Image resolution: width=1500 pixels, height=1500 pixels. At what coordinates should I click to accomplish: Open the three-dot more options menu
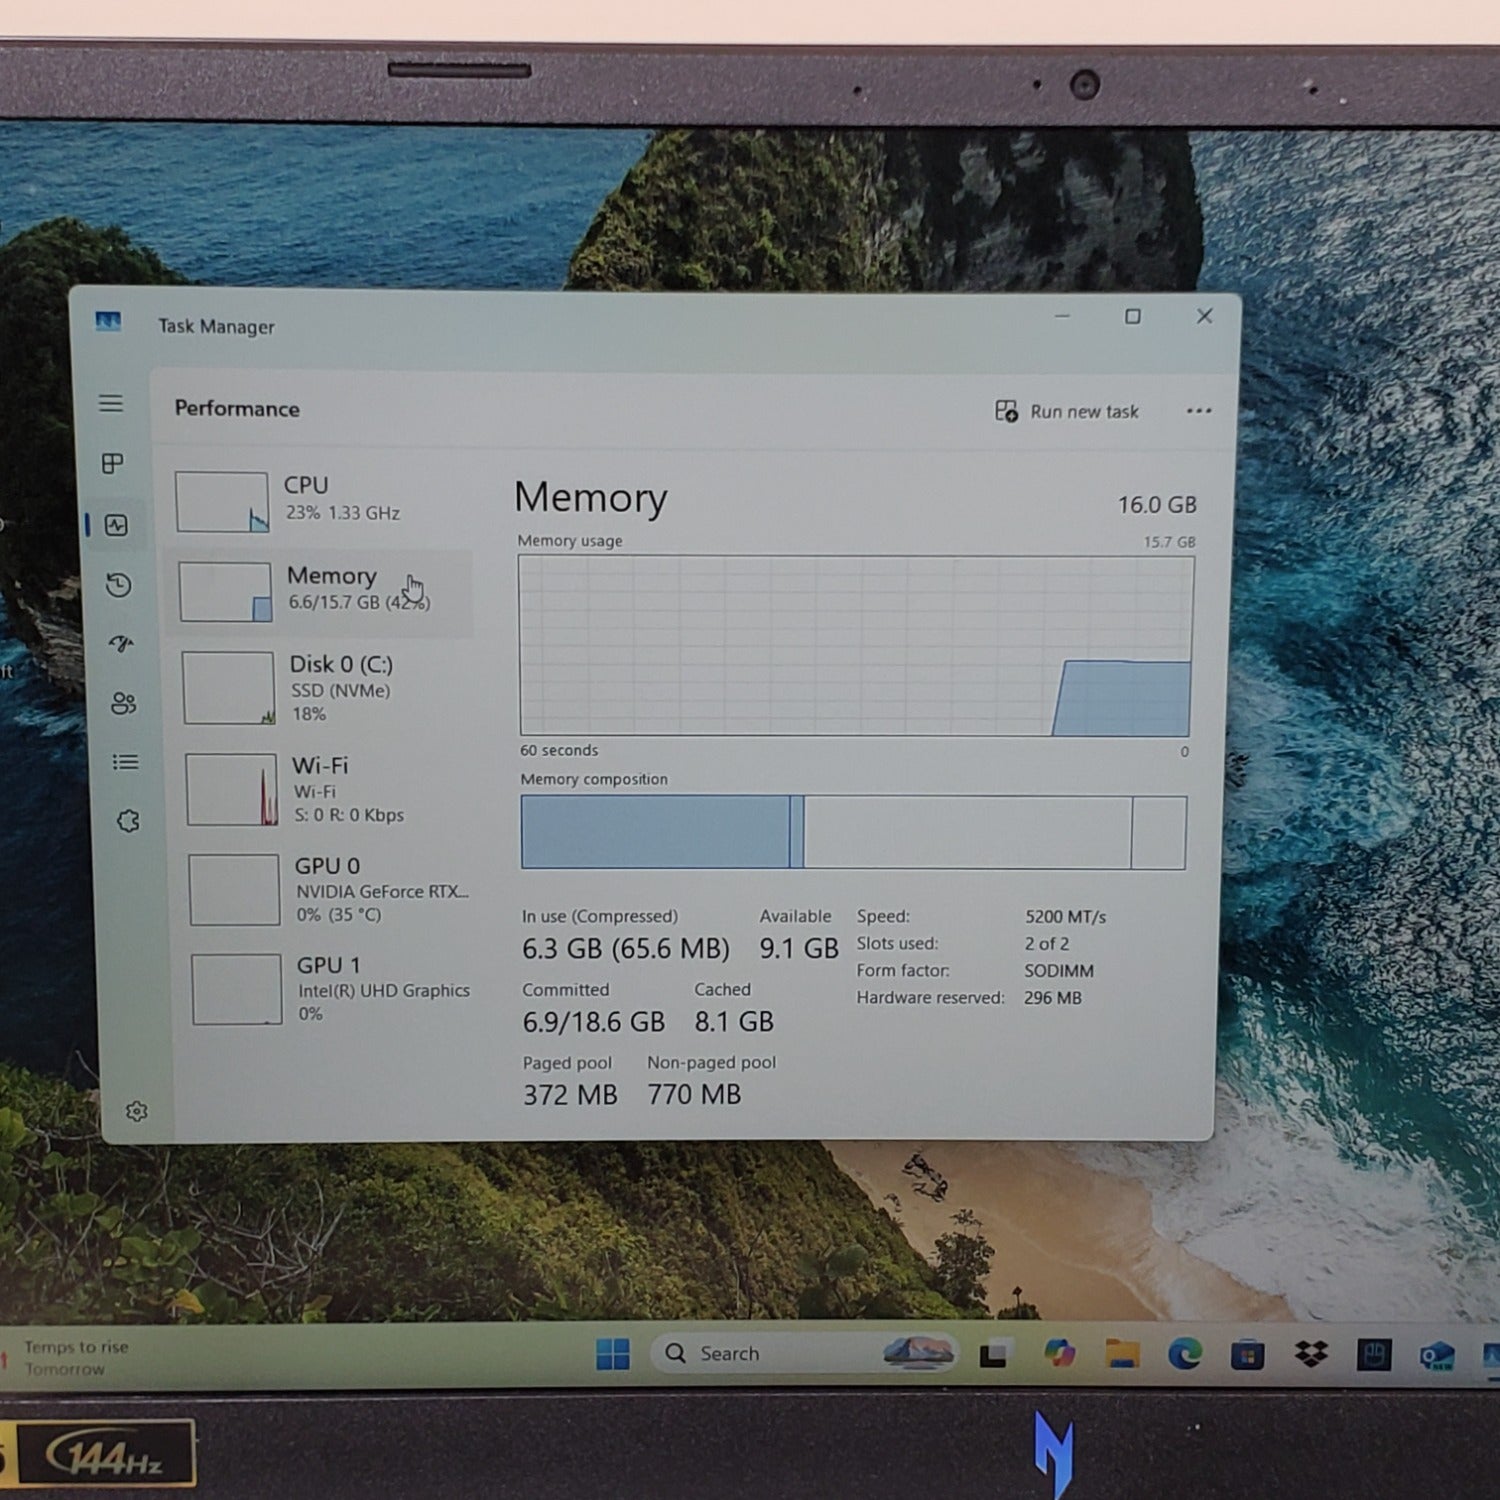click(1198, 411)
